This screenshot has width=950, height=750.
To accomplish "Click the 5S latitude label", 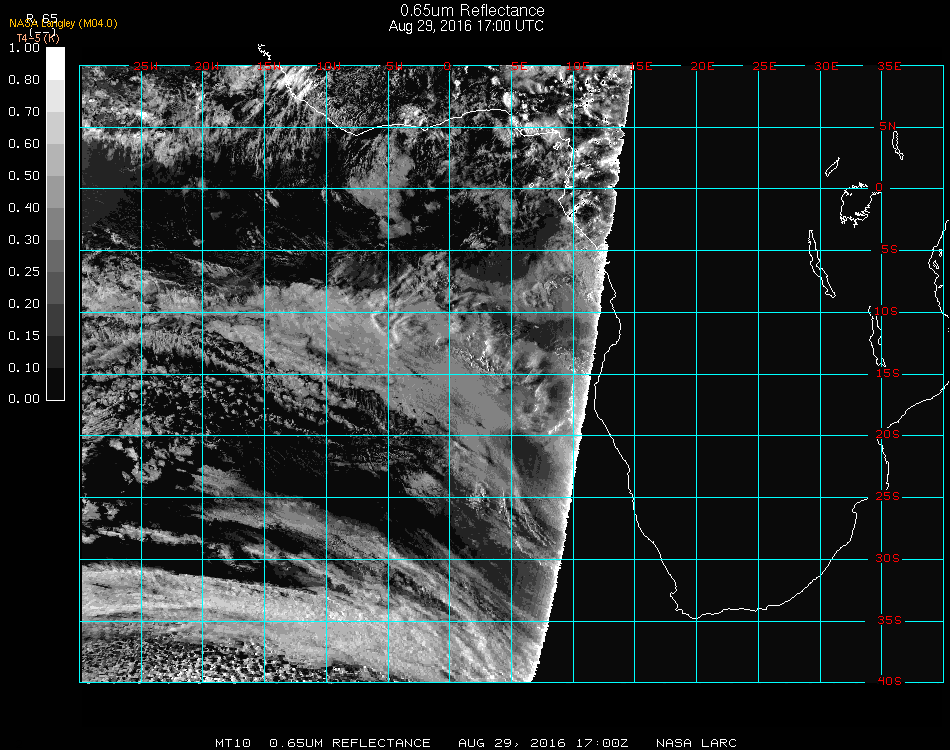I will coord(889,250).
